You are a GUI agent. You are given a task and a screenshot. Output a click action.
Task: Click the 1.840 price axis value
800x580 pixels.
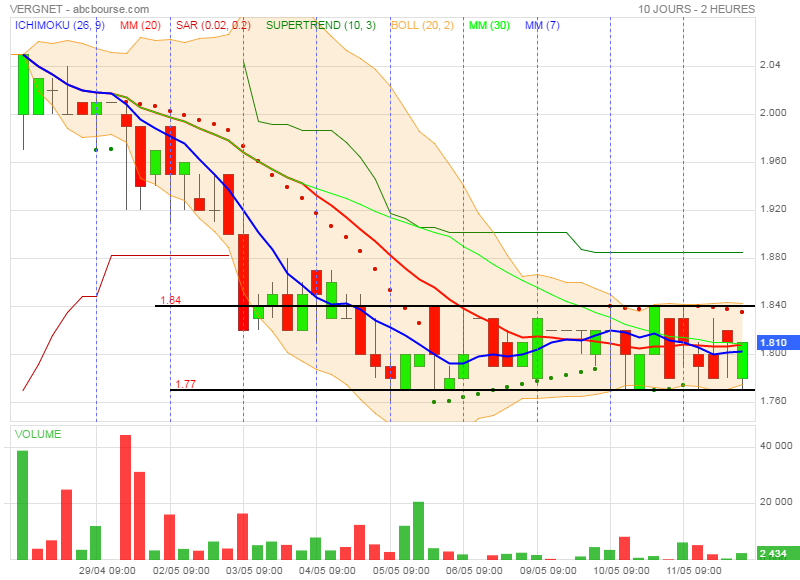click(773, 305)
